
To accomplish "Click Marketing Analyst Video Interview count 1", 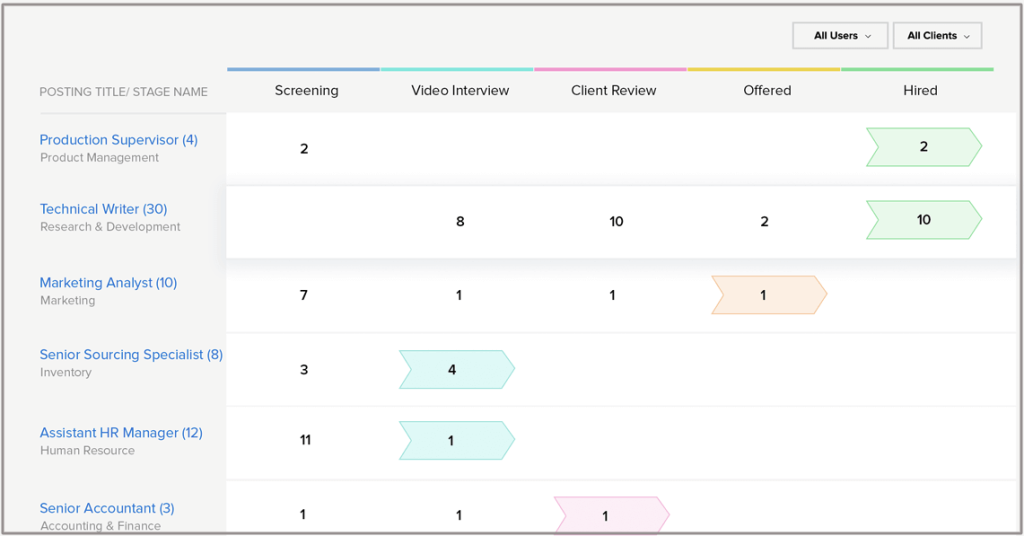I will pyautogui.click(x=459, y=295).
